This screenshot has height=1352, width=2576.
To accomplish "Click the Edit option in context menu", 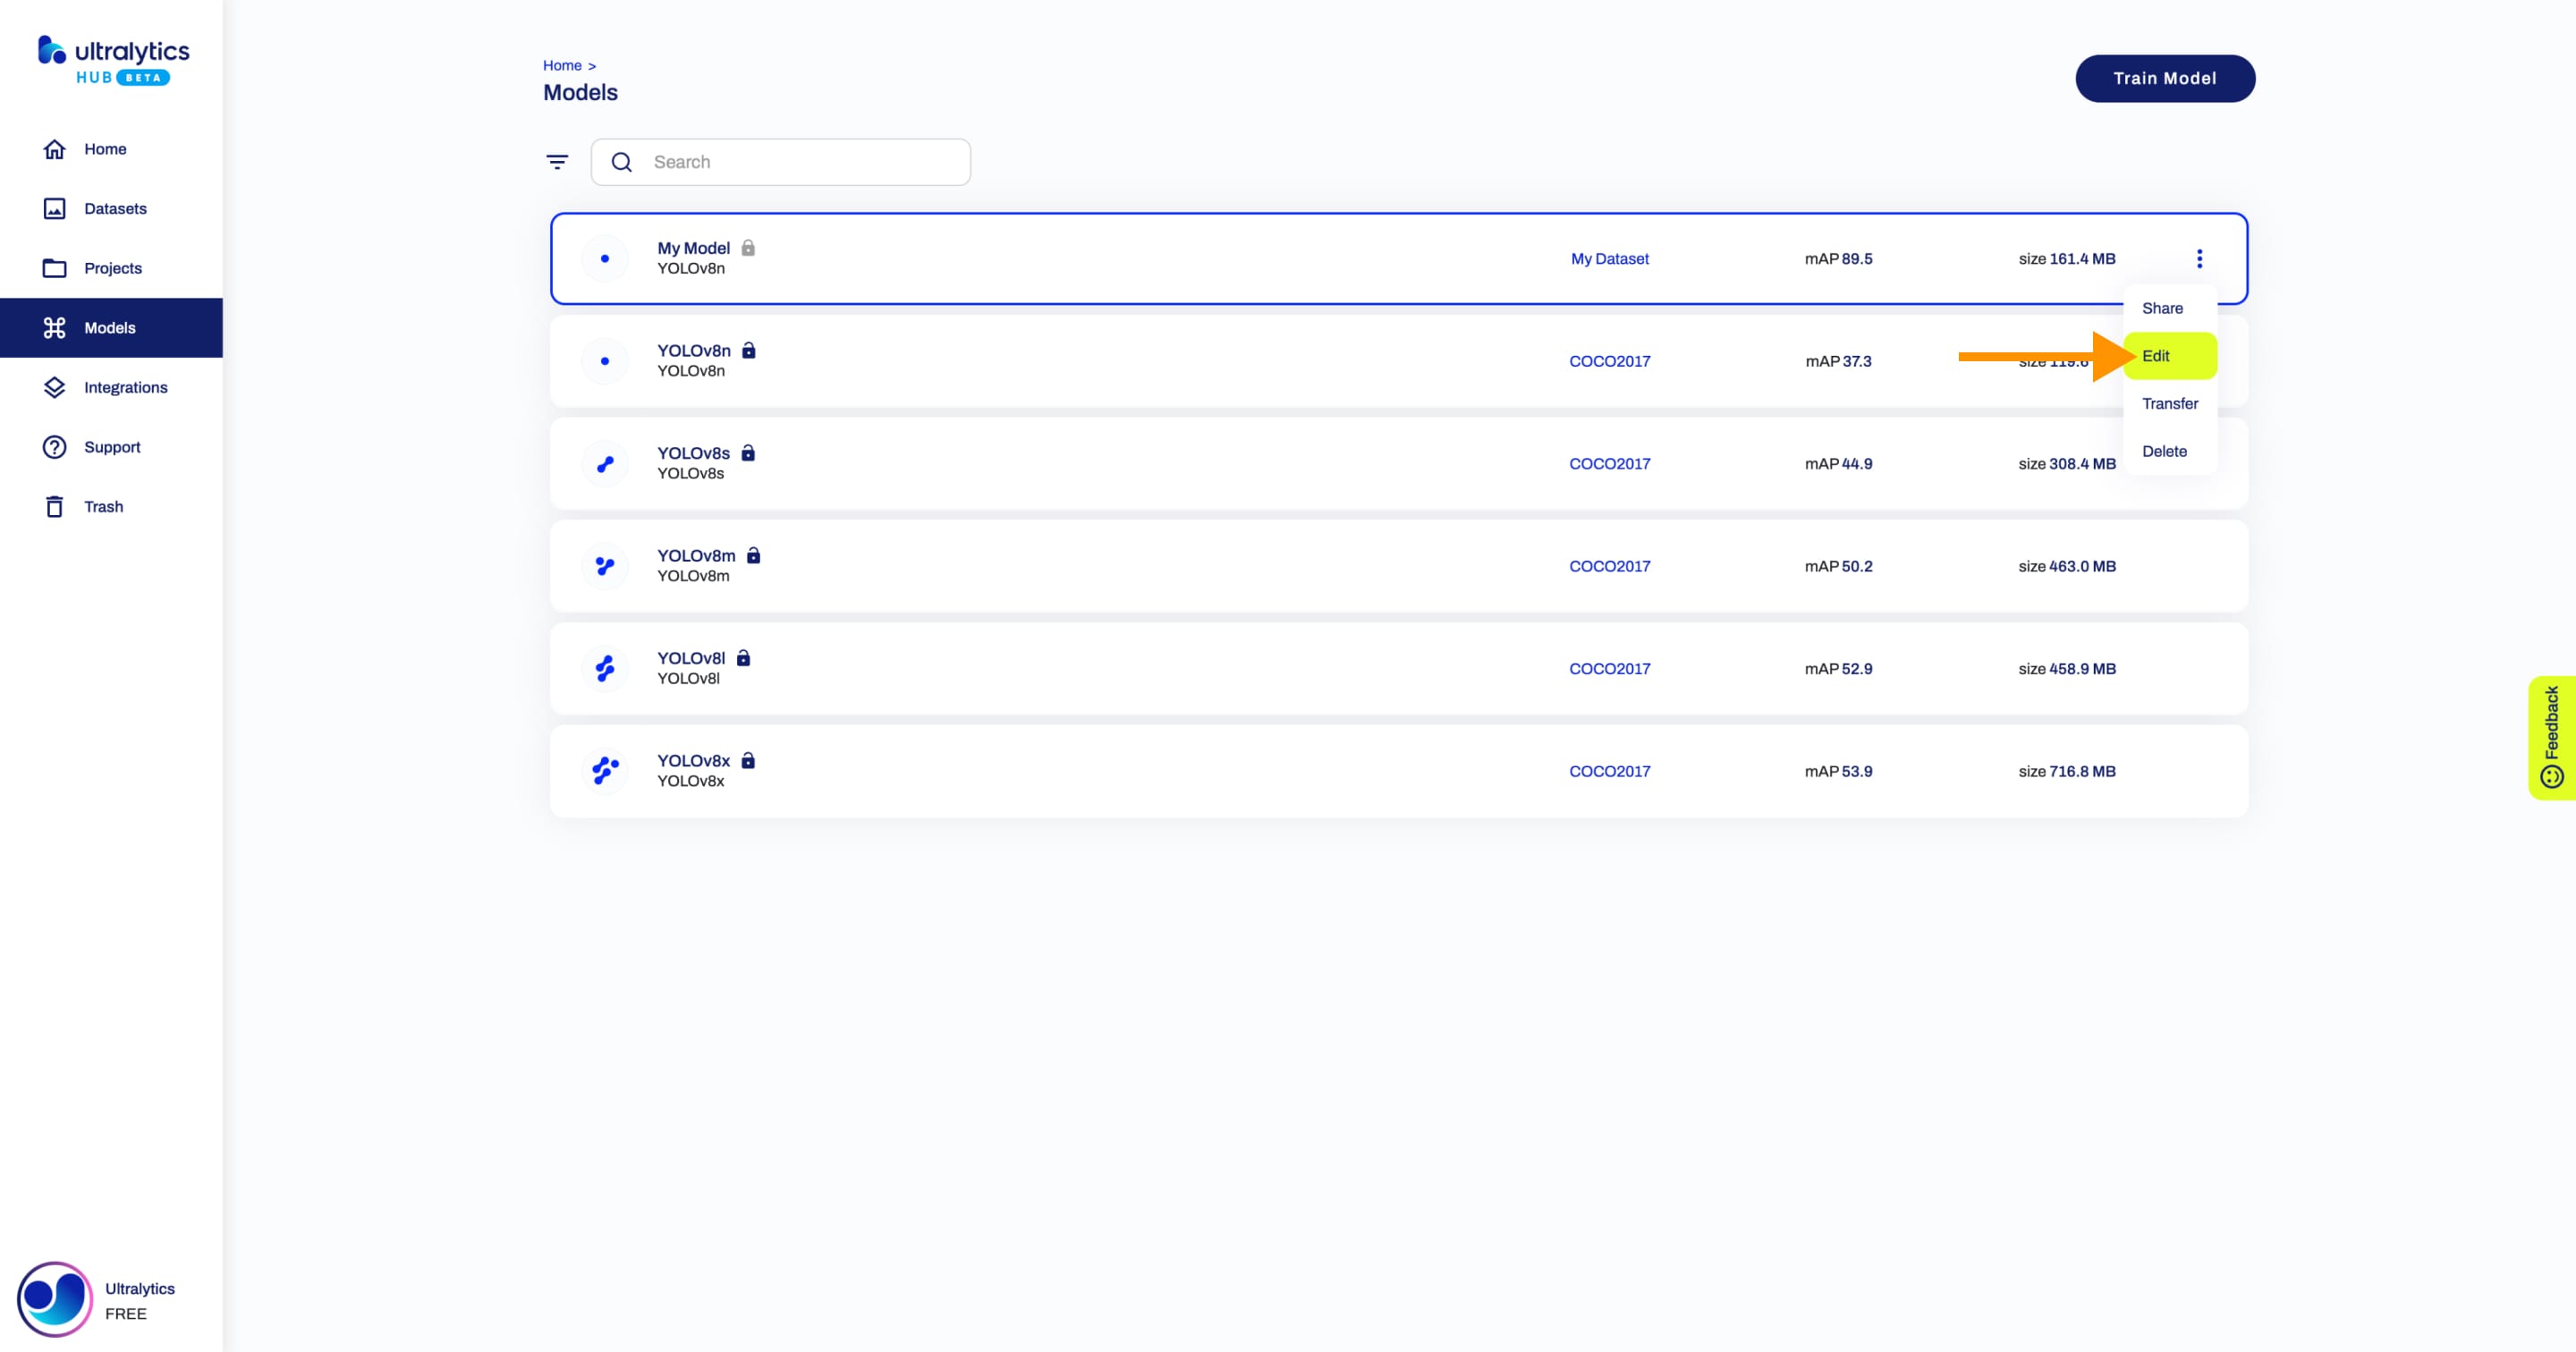I will tap(2156, 354).
